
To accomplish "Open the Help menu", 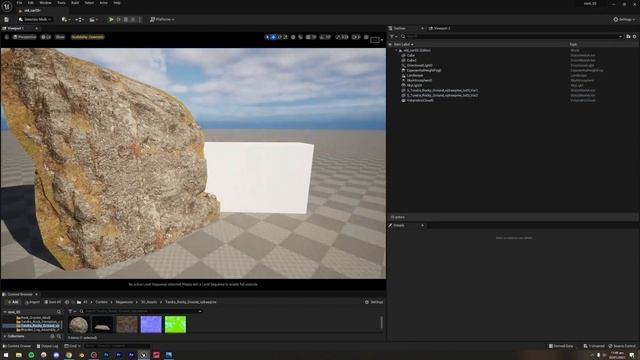I will (x=117, y=3).
